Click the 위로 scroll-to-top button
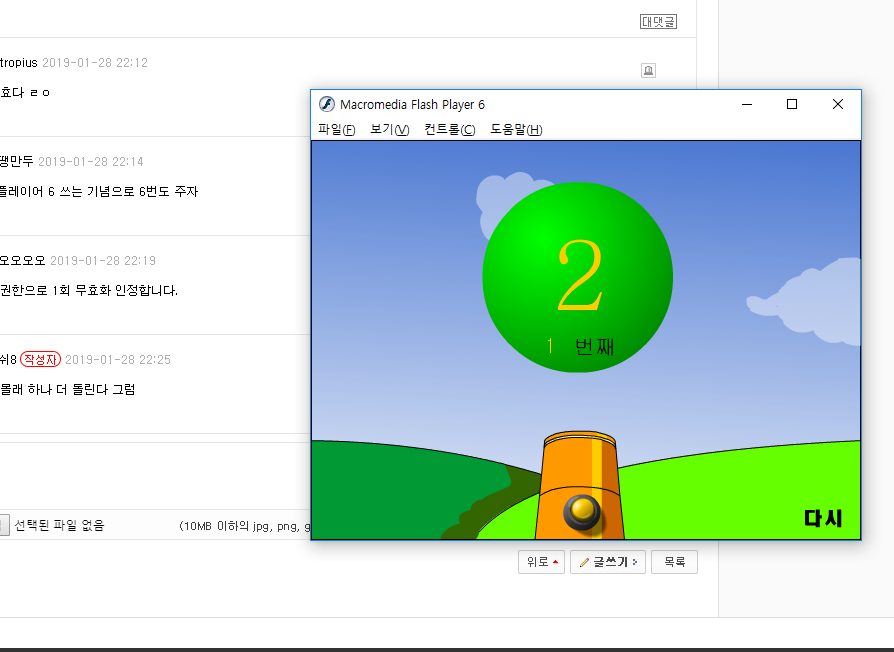The image size is (894, 652). point(541,562)
